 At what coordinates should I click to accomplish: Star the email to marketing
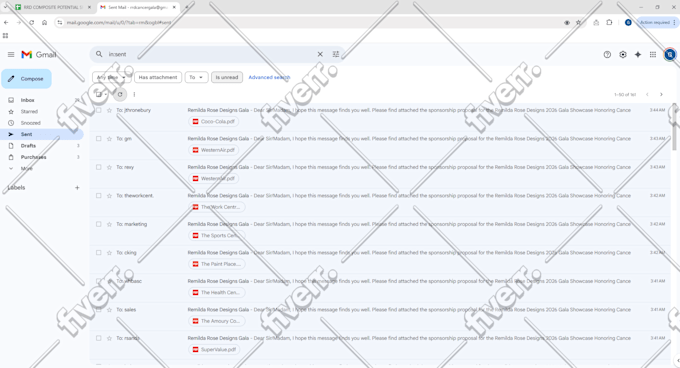coord(109,224)
